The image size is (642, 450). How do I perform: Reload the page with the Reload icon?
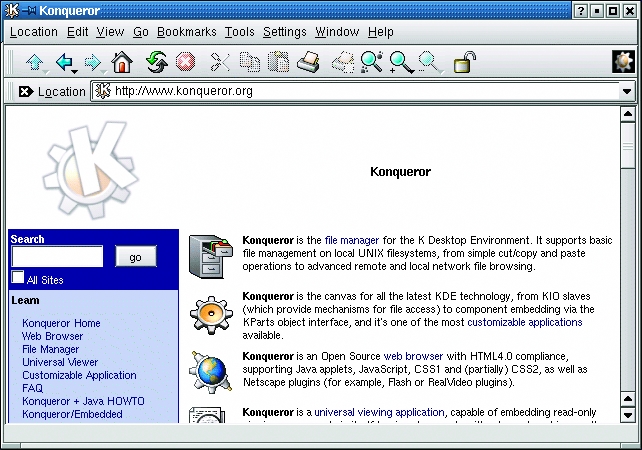156,63
